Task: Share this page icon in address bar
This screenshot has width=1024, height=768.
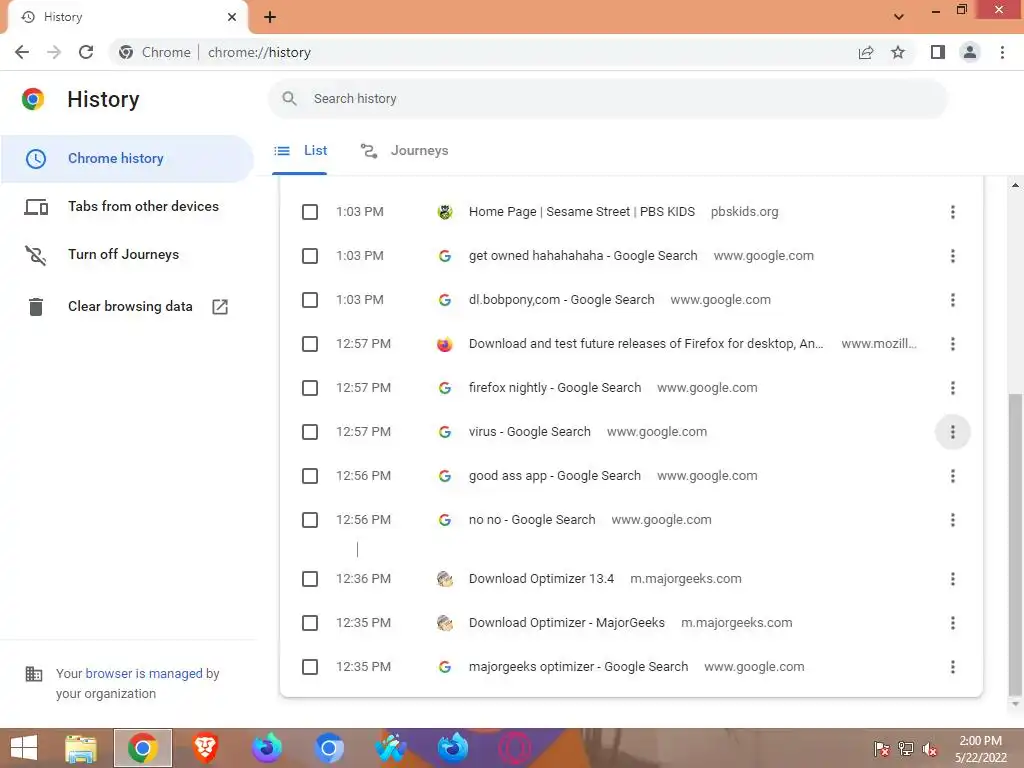Action: (866, 52)
